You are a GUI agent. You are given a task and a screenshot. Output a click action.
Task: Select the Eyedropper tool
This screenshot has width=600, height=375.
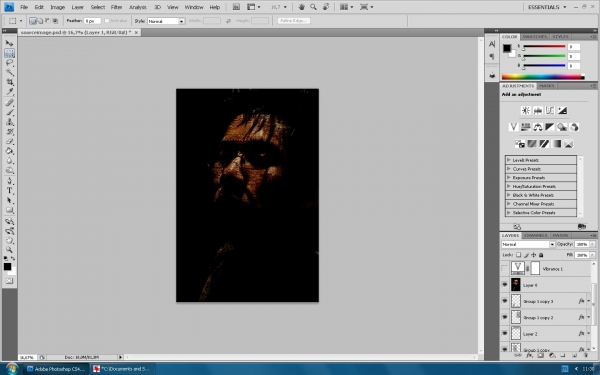coord(10,91)
